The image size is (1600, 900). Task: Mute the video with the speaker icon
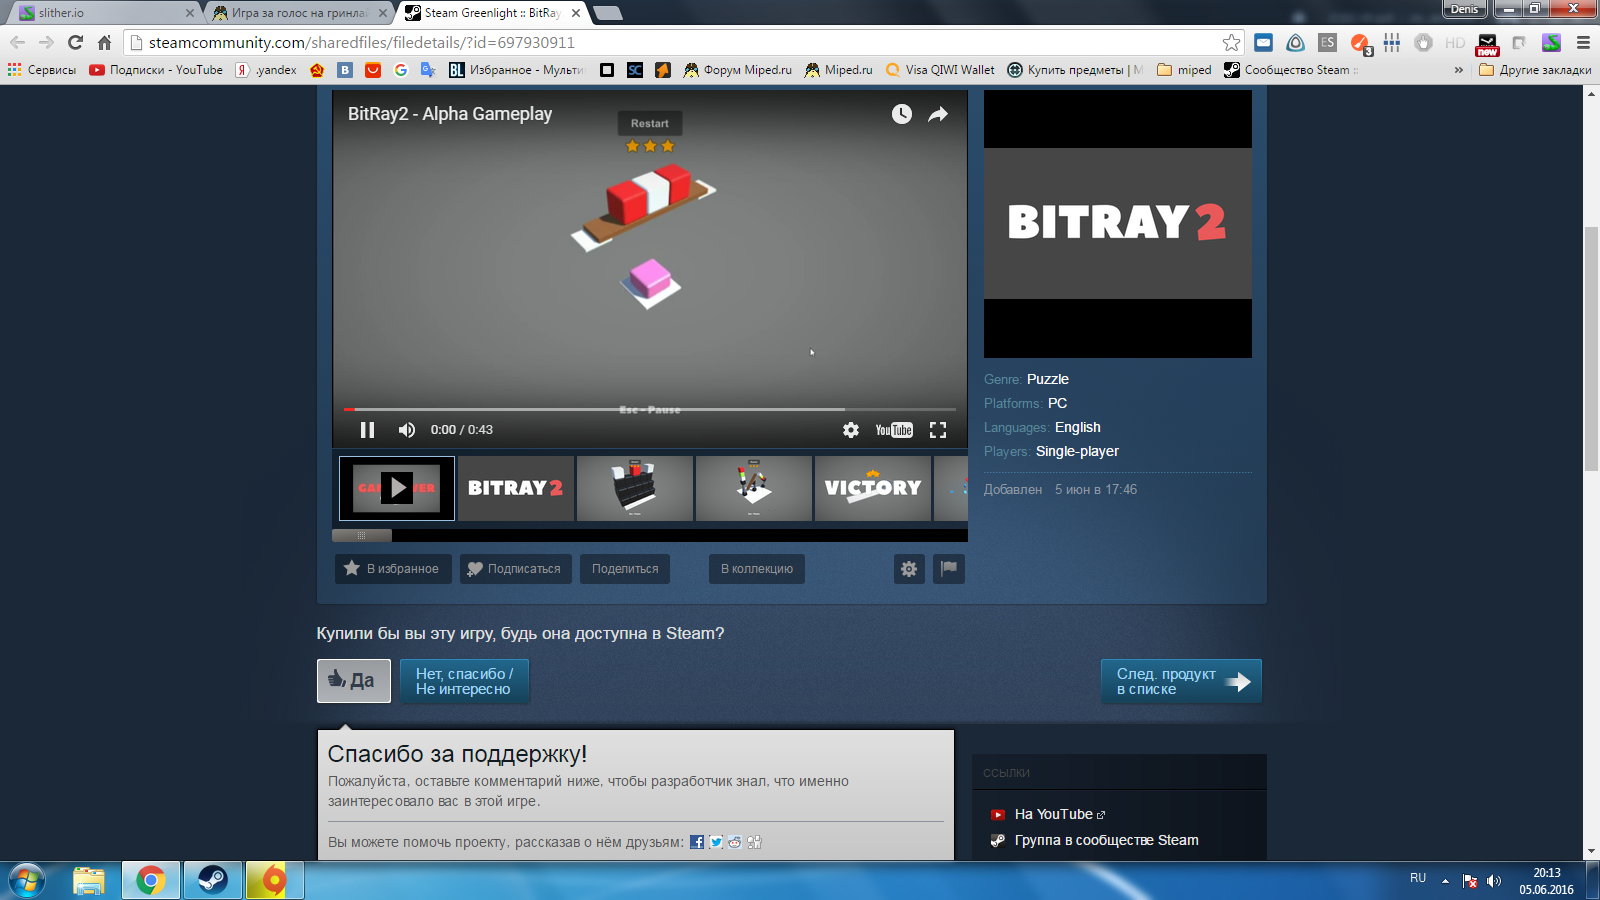[407, 430]
